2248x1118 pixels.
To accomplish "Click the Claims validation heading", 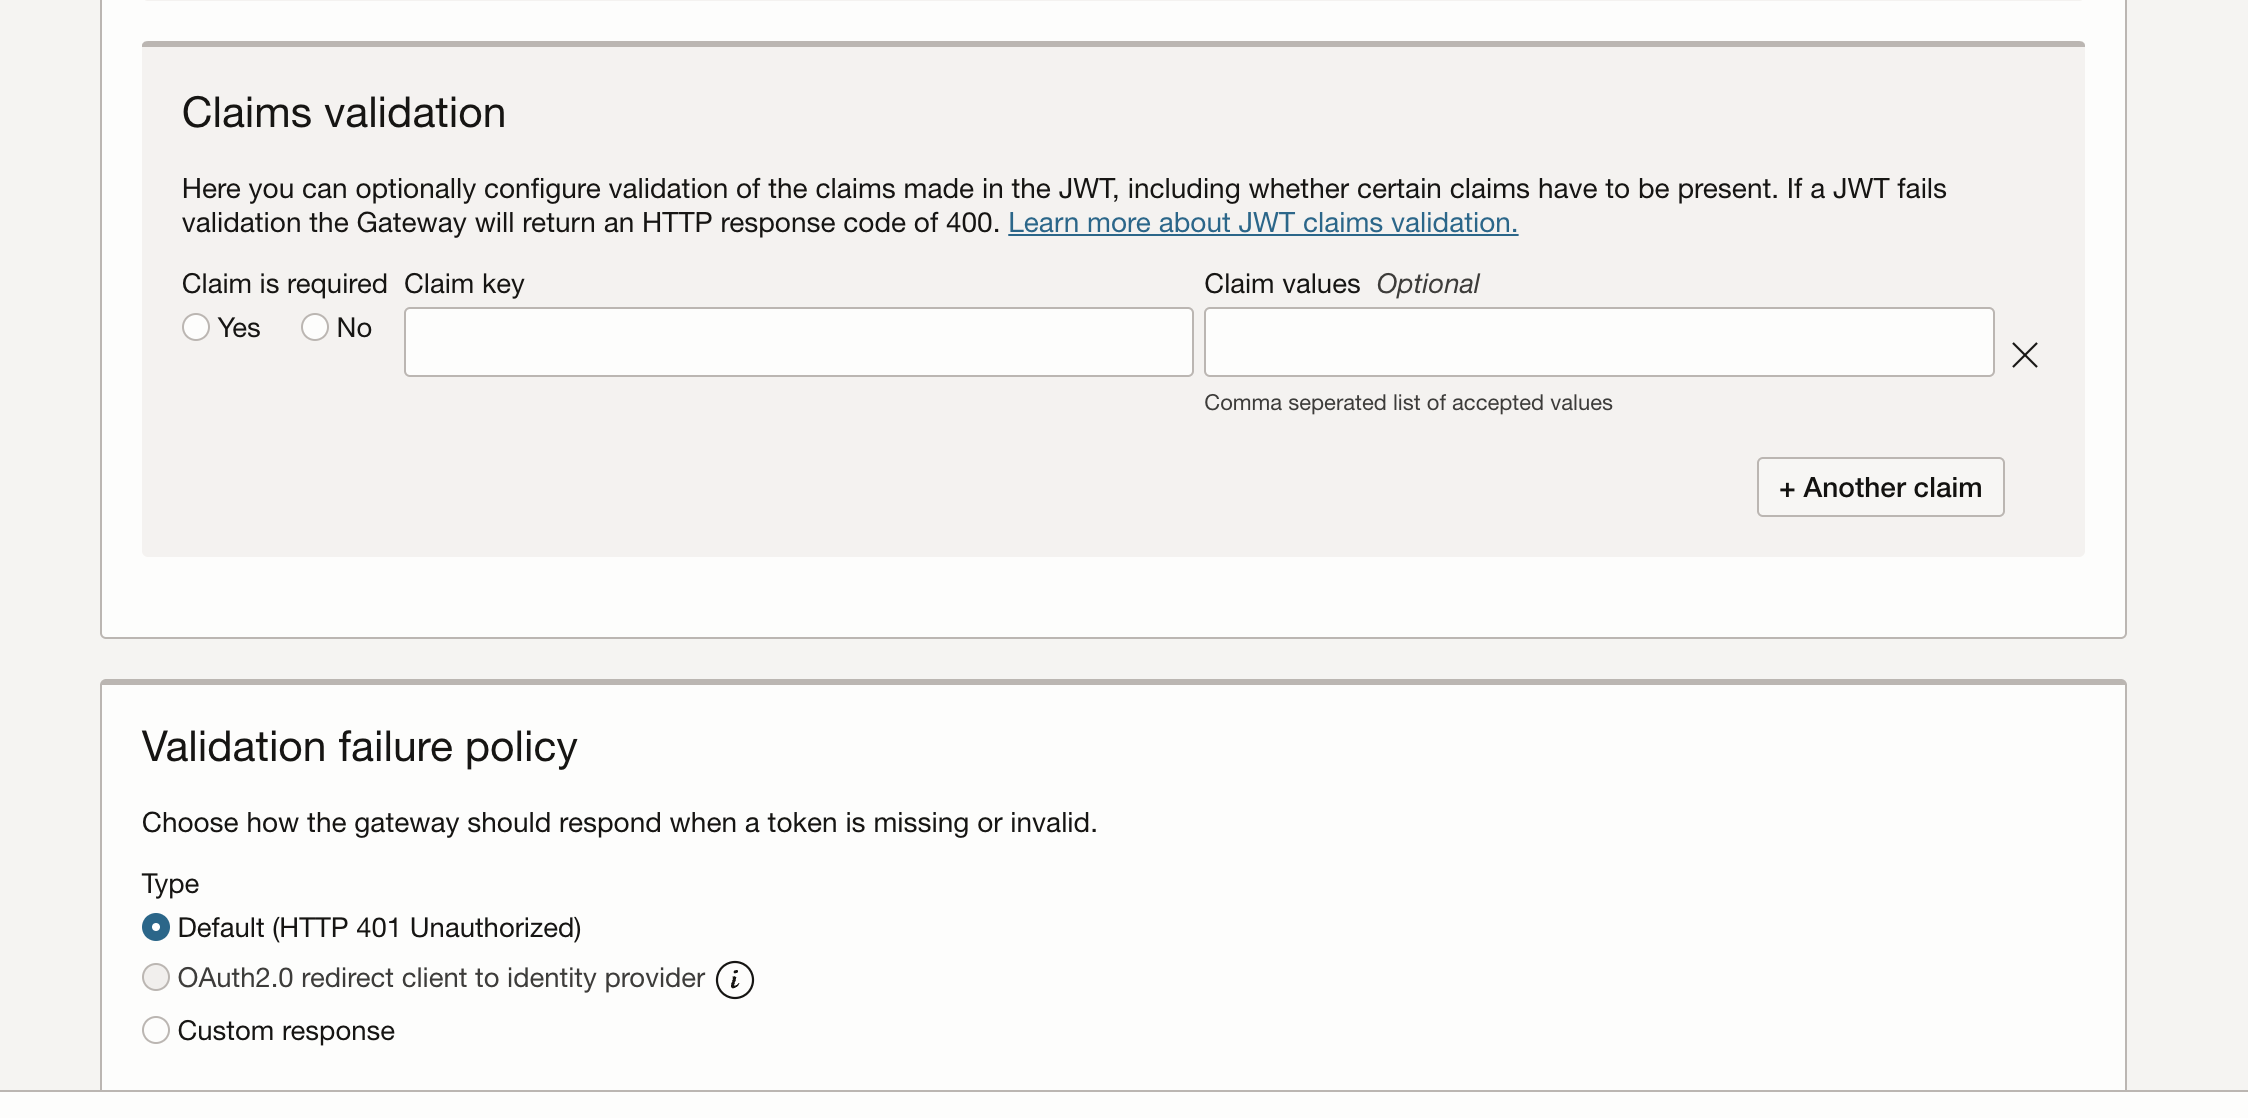I will [x=343, y=113].
